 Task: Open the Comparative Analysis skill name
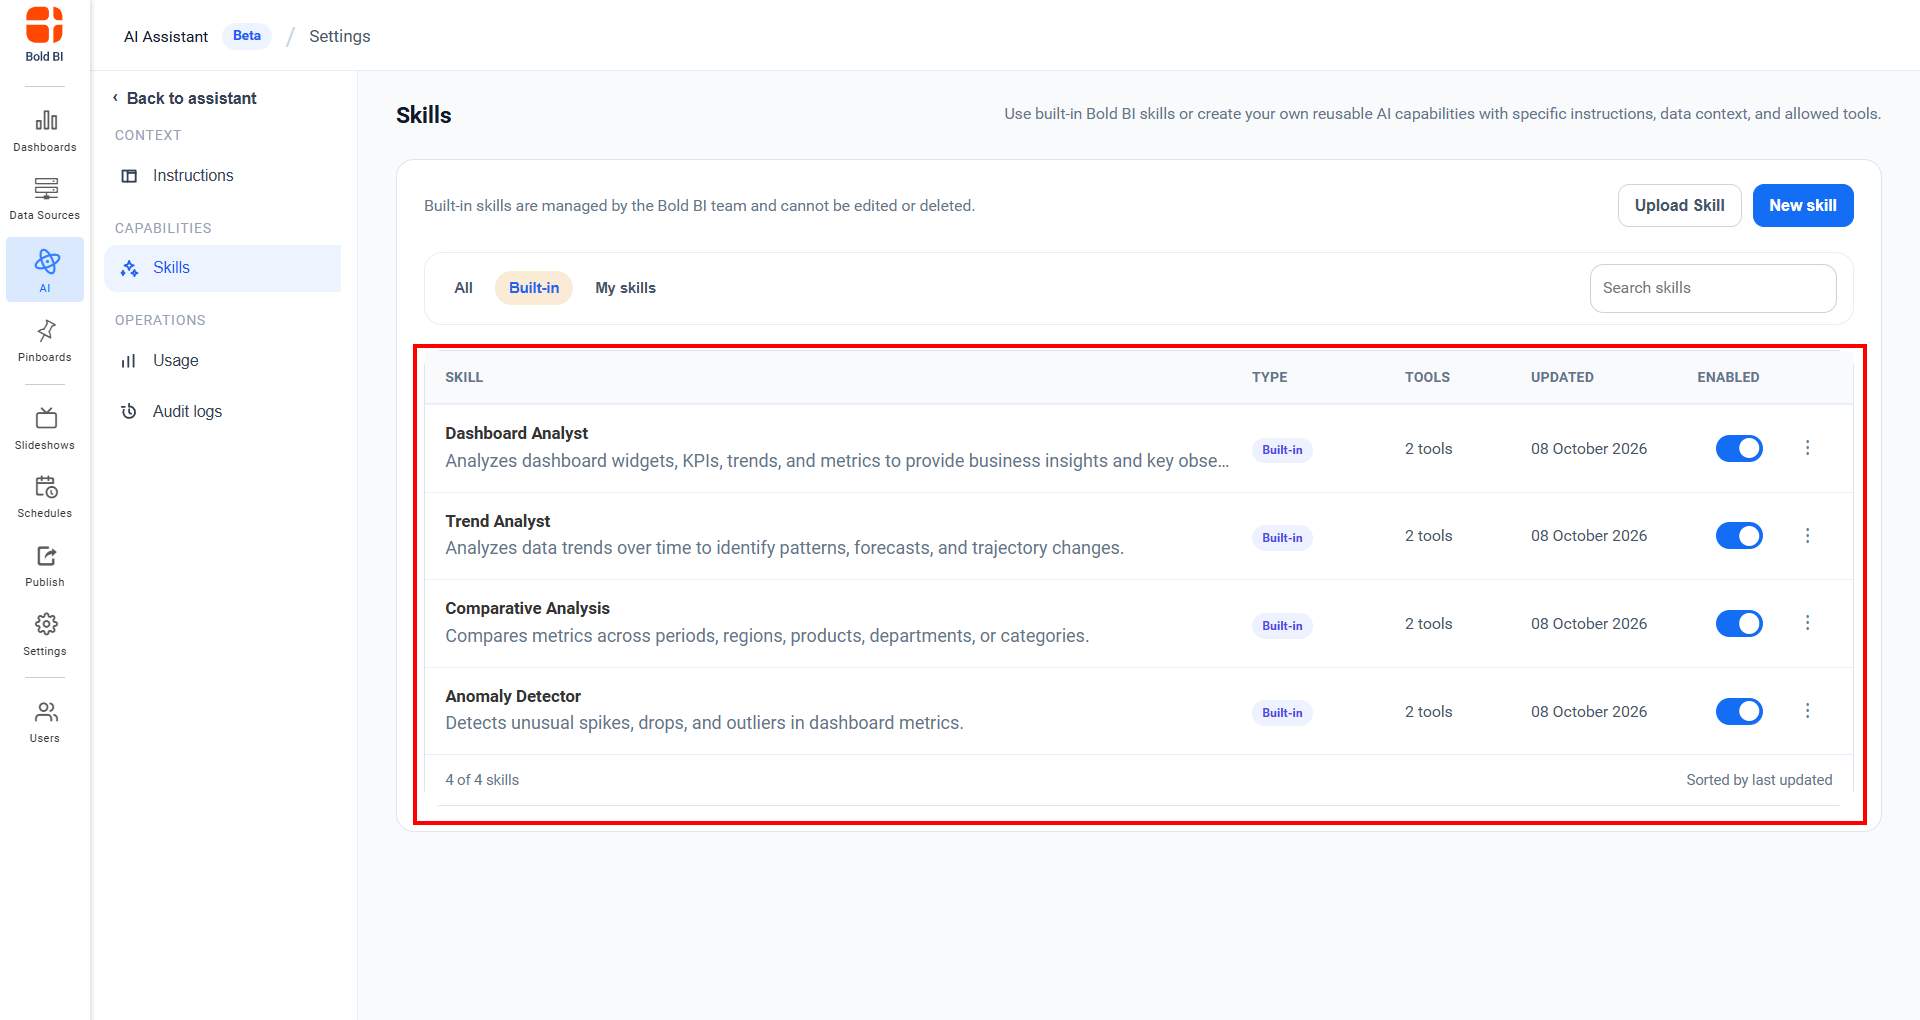(x=527, y=608)
